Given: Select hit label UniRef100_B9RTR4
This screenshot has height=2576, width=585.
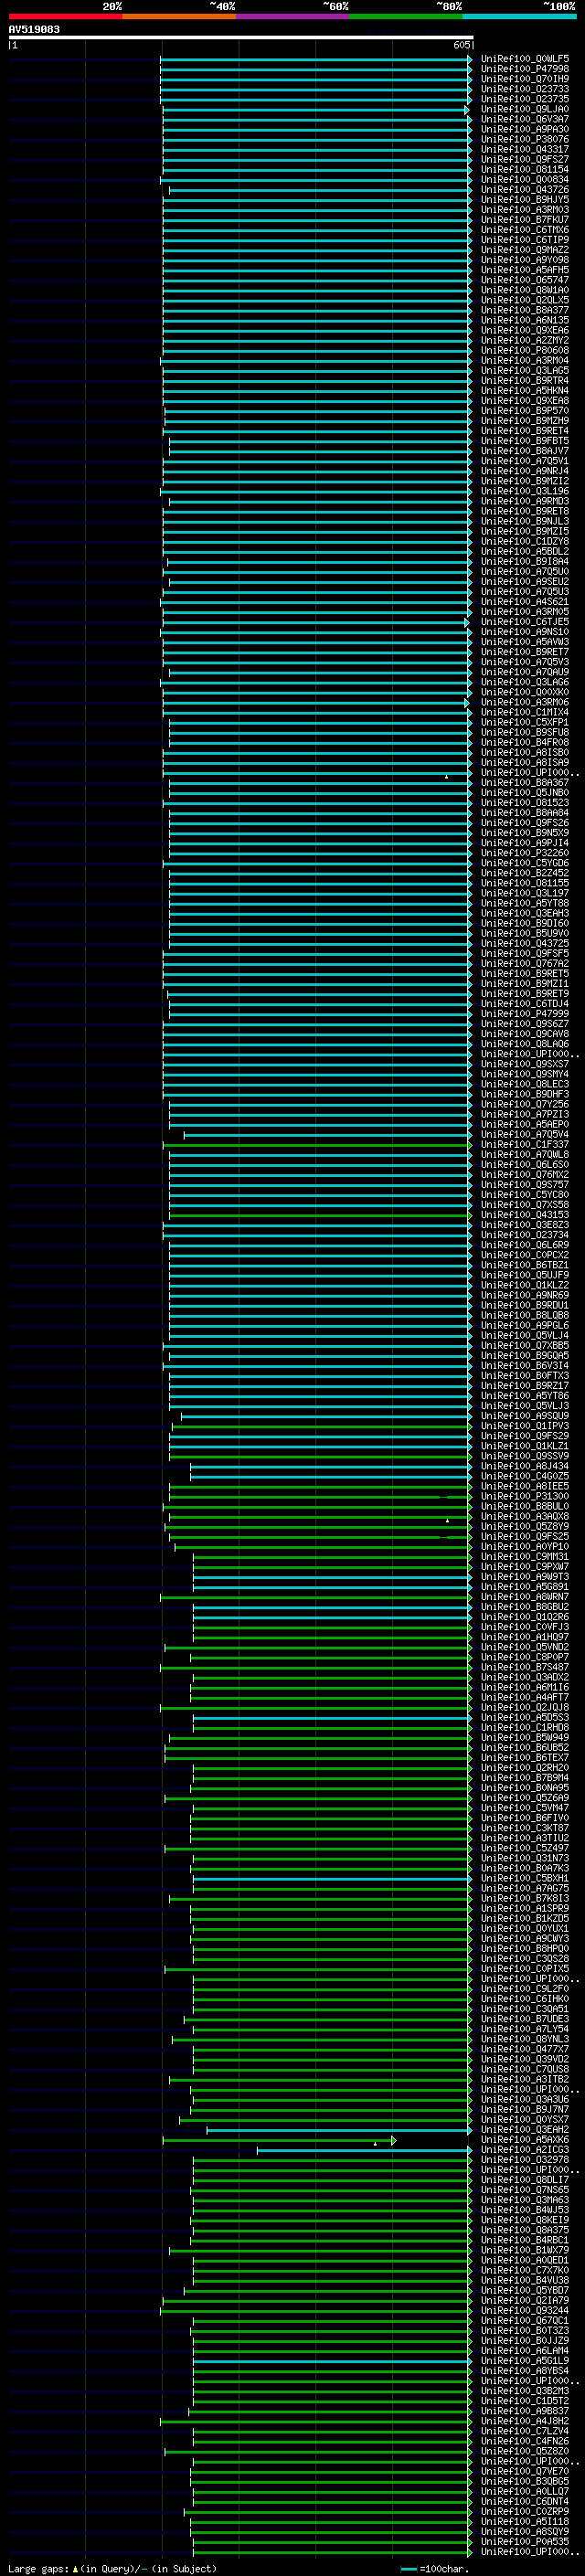Looking at the screenshot, I should [525, 381].
